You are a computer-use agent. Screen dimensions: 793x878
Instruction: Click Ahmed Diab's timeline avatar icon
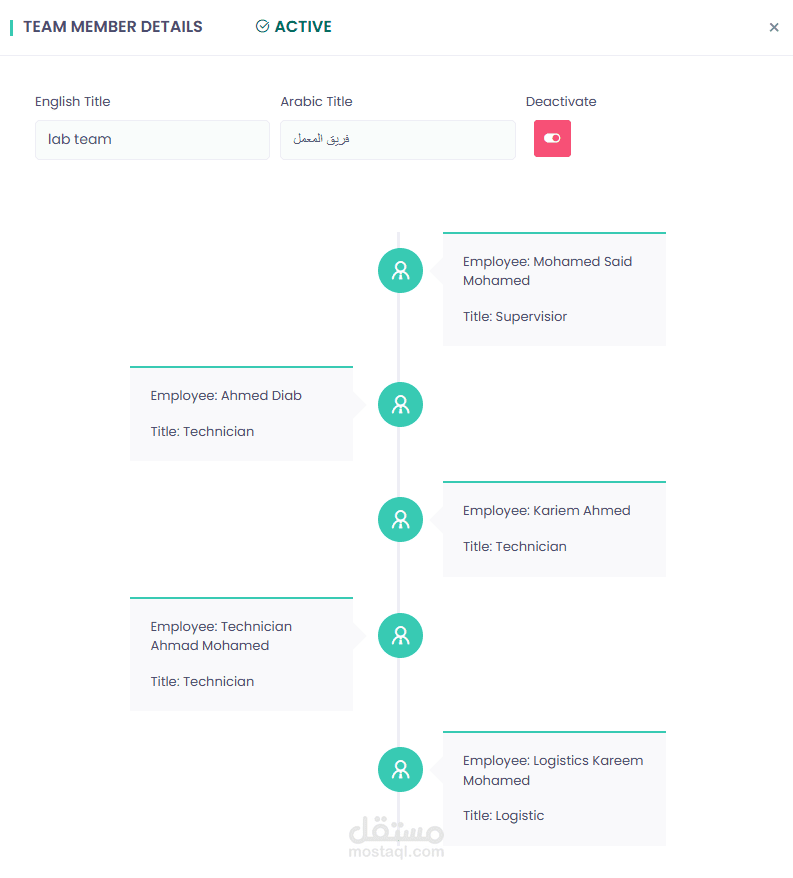pos(400,404)
